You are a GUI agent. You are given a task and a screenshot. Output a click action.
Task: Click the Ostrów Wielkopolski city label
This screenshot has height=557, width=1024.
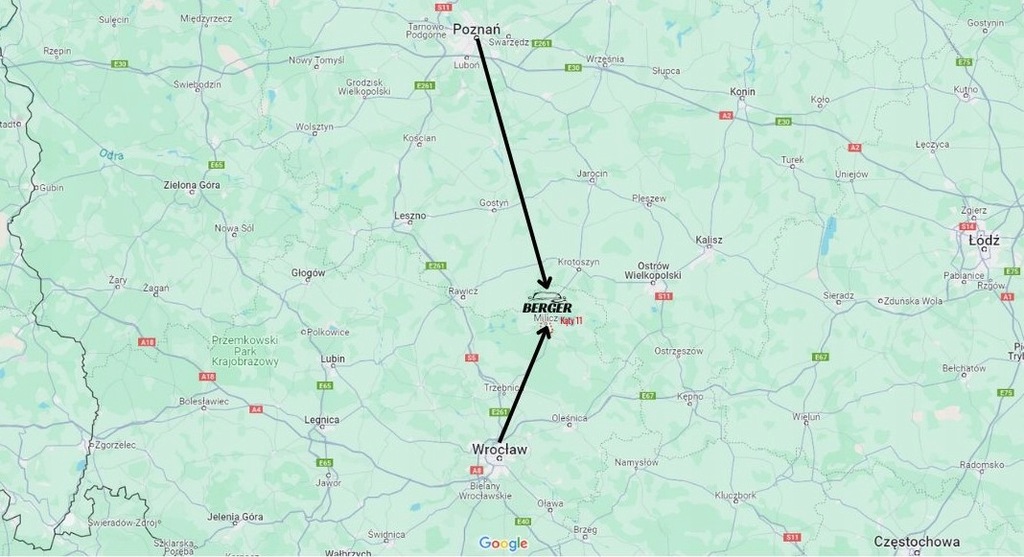(x=653, y=270)
